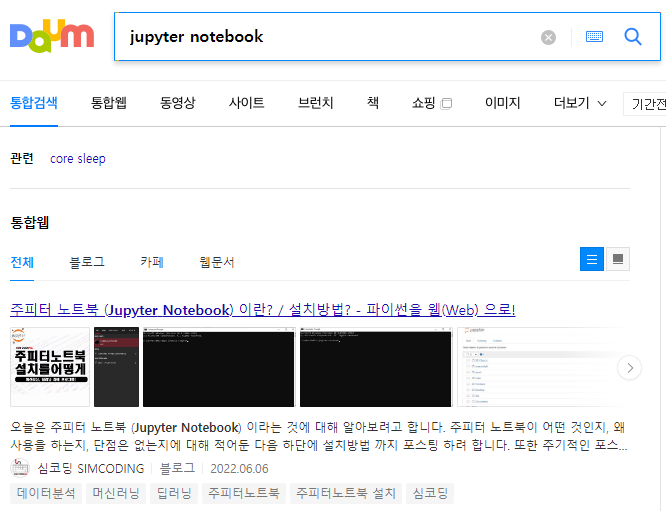The width and height of the screenshot is (666, 511).
Task: Click the 통합웹 section heading
Action: 30,223
